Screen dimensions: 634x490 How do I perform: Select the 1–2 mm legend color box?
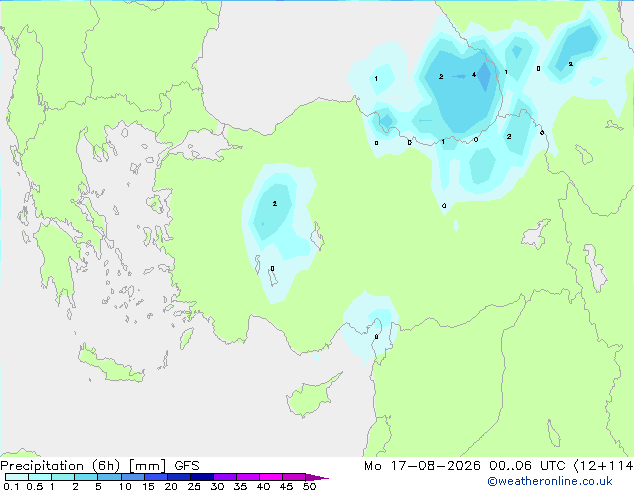[63, 477]
